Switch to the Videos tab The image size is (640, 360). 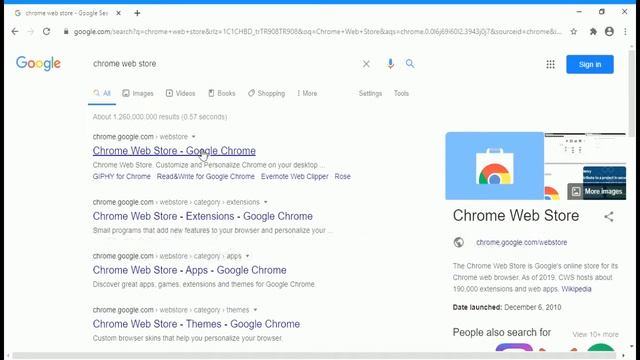180,93
